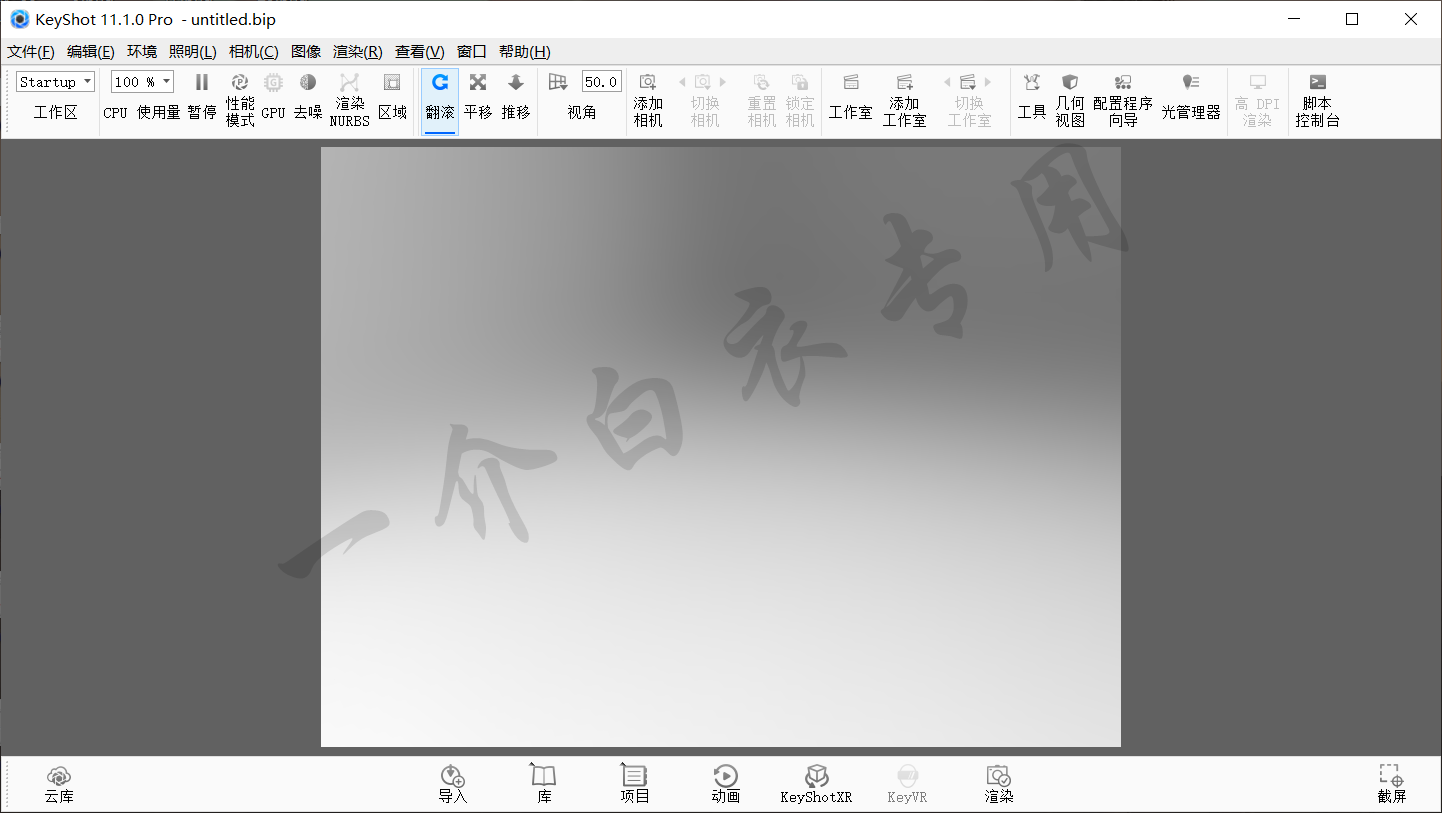Take a screenshot with 截屏
Screen dimensions: 1442x813
pyautogui.click(x=1391, y=783)
